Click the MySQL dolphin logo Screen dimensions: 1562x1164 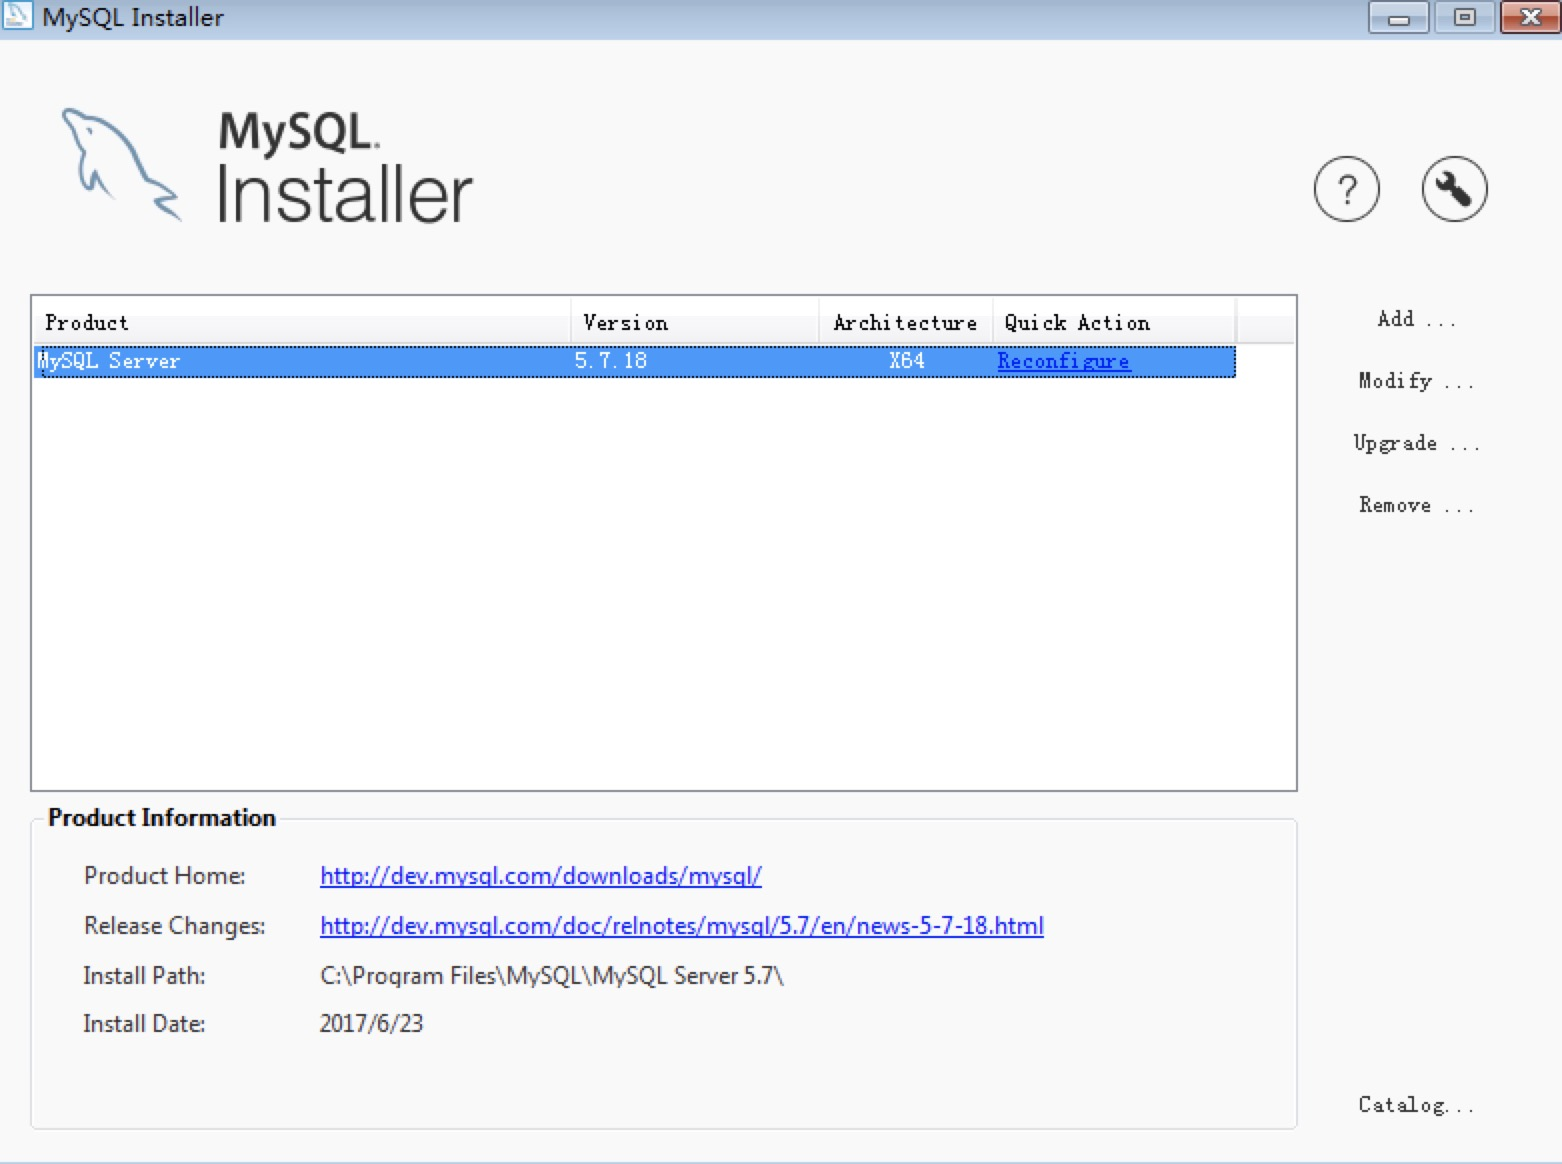pyautogui.click(x=120, y=164)
